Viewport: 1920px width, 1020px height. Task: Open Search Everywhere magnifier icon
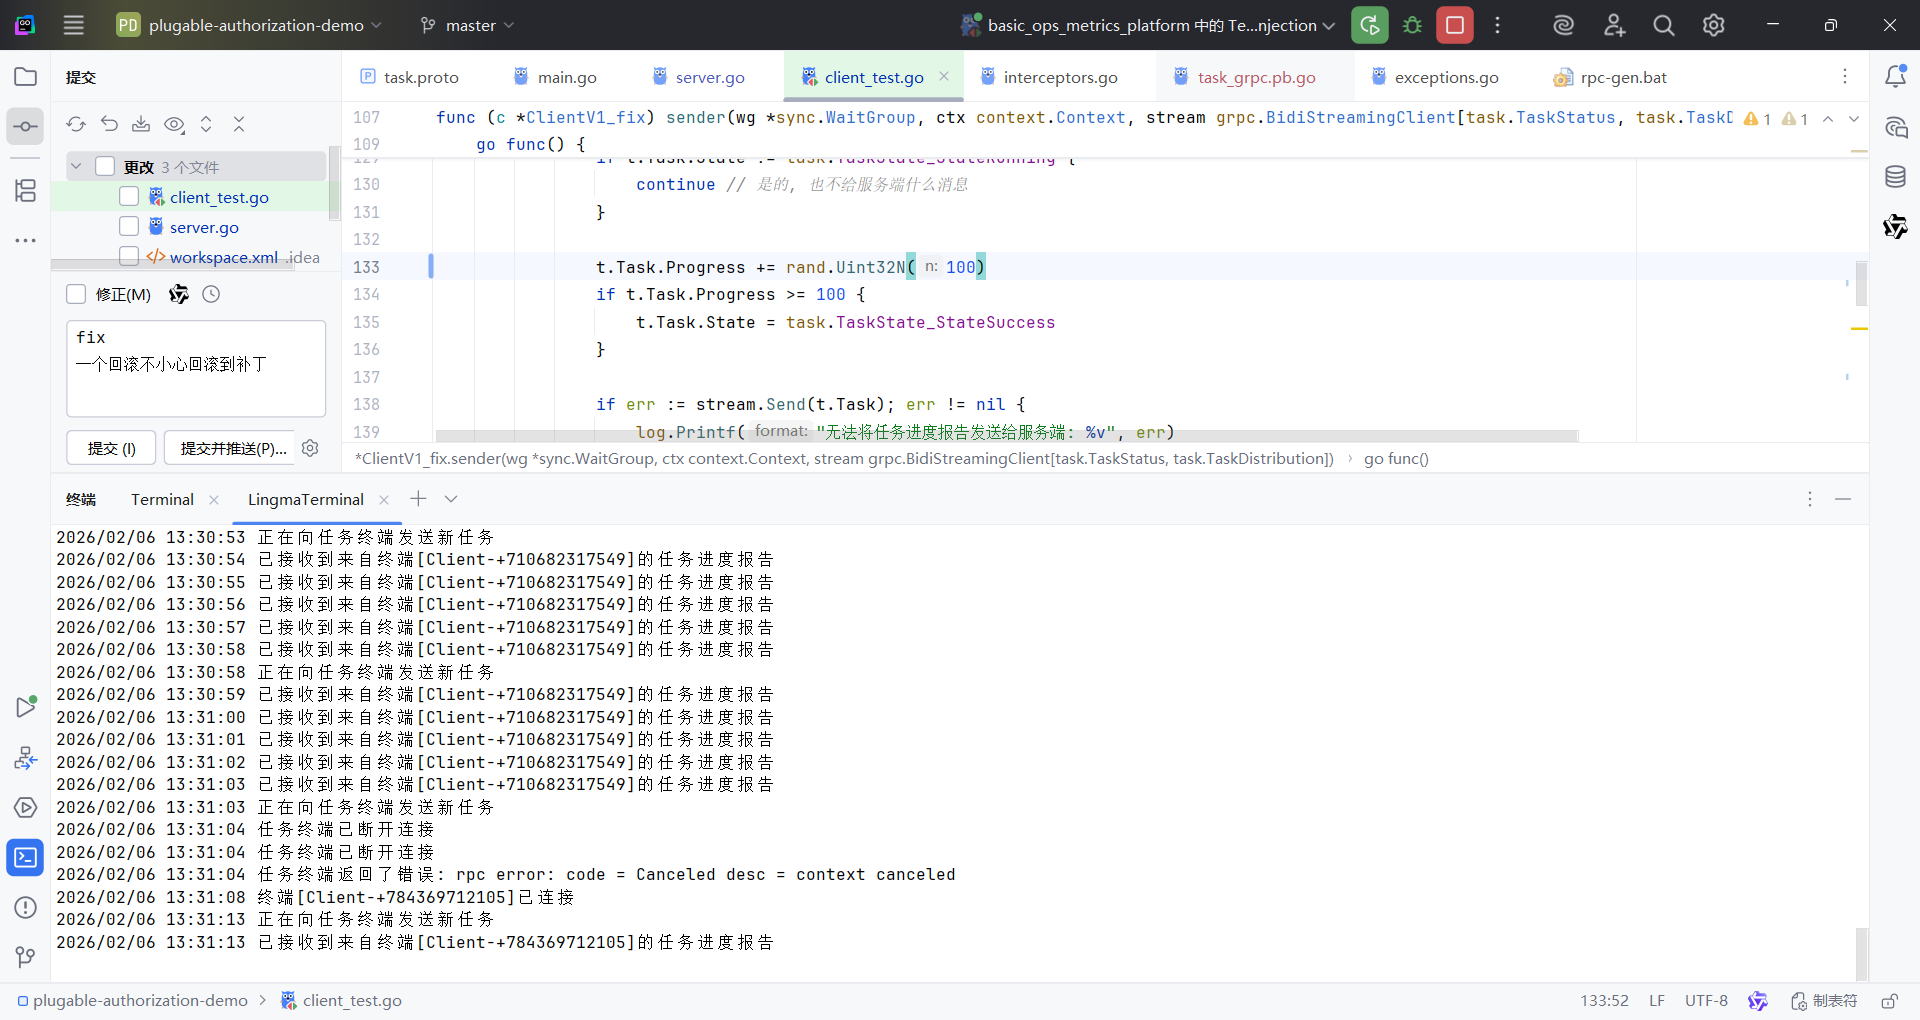(x=1663, y=25)
